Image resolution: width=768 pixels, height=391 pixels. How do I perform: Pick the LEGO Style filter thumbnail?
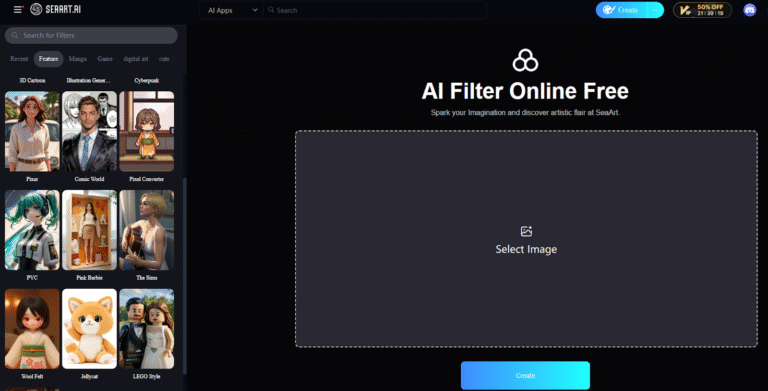point(146,329)
